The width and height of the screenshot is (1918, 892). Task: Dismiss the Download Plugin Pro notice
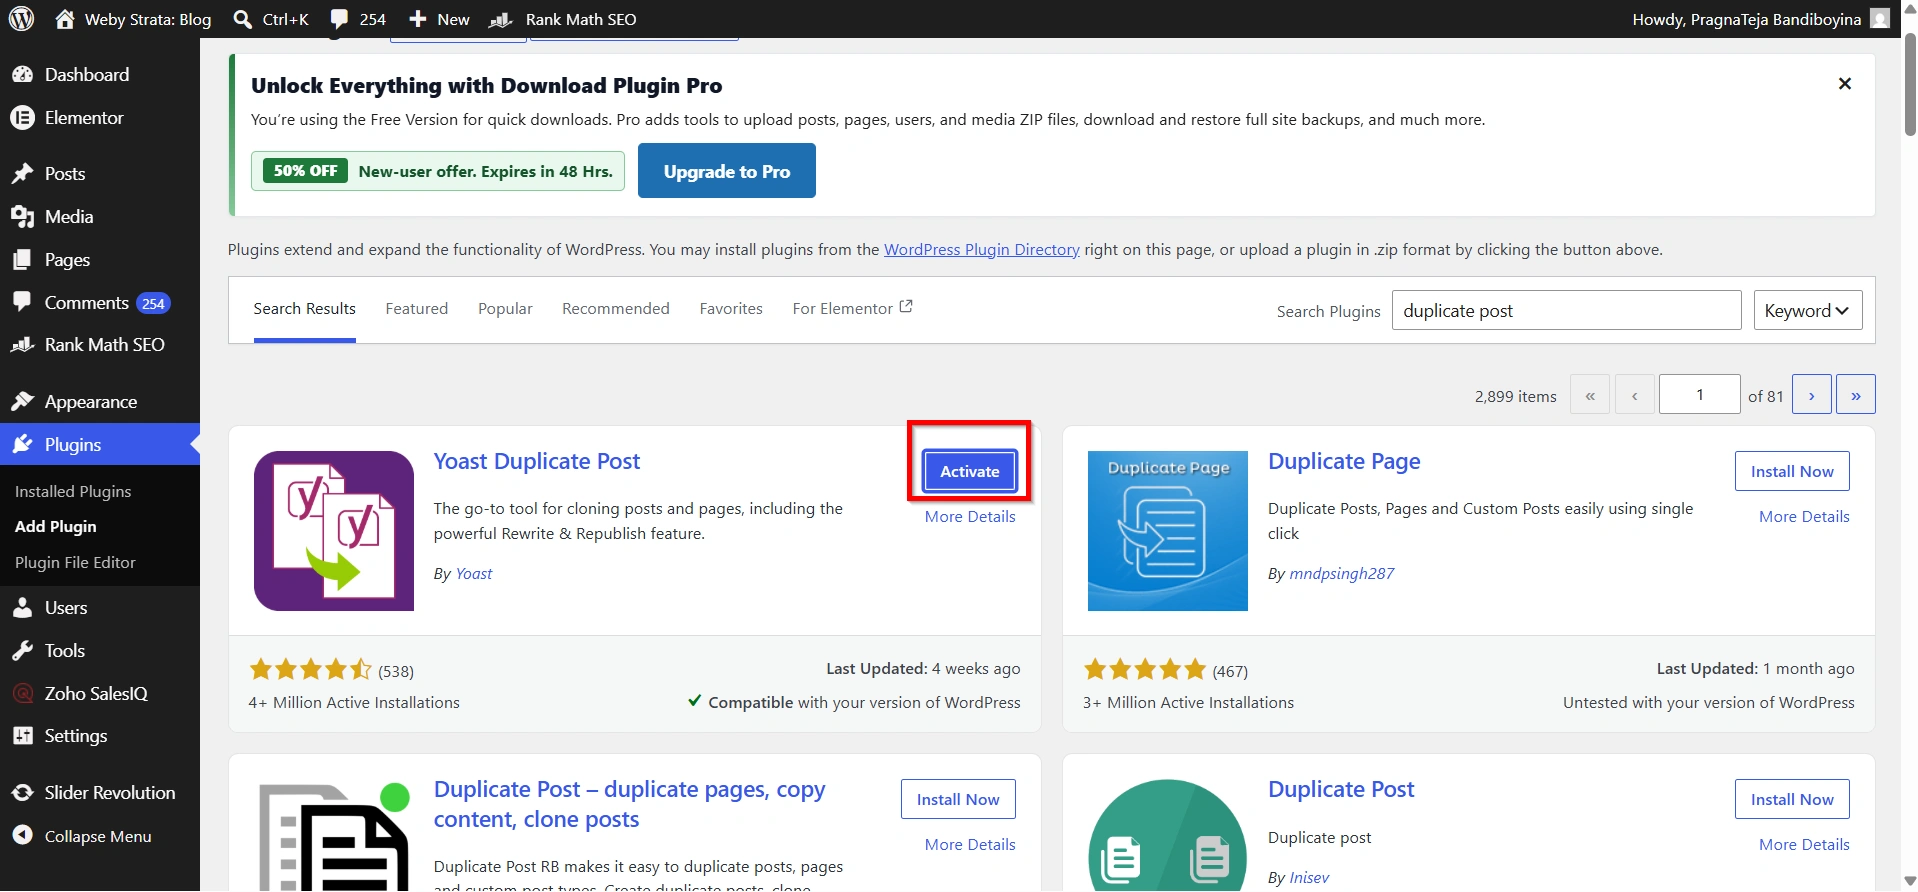tap(1845, 84)
